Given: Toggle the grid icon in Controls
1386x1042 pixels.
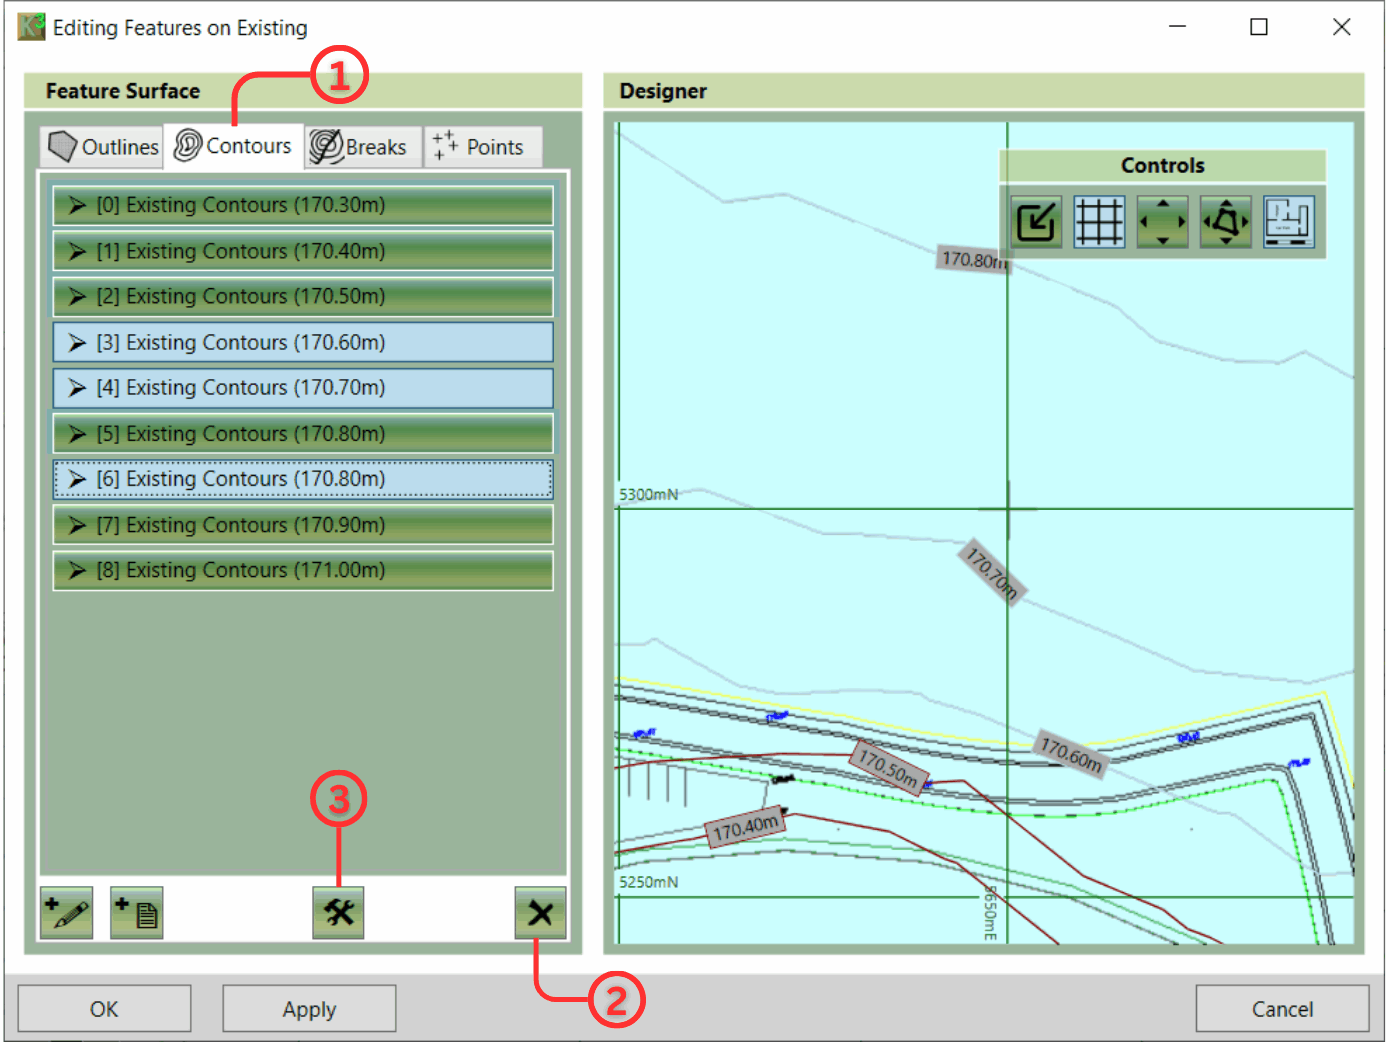Looking at the screenshot, I should point(1099,221).
